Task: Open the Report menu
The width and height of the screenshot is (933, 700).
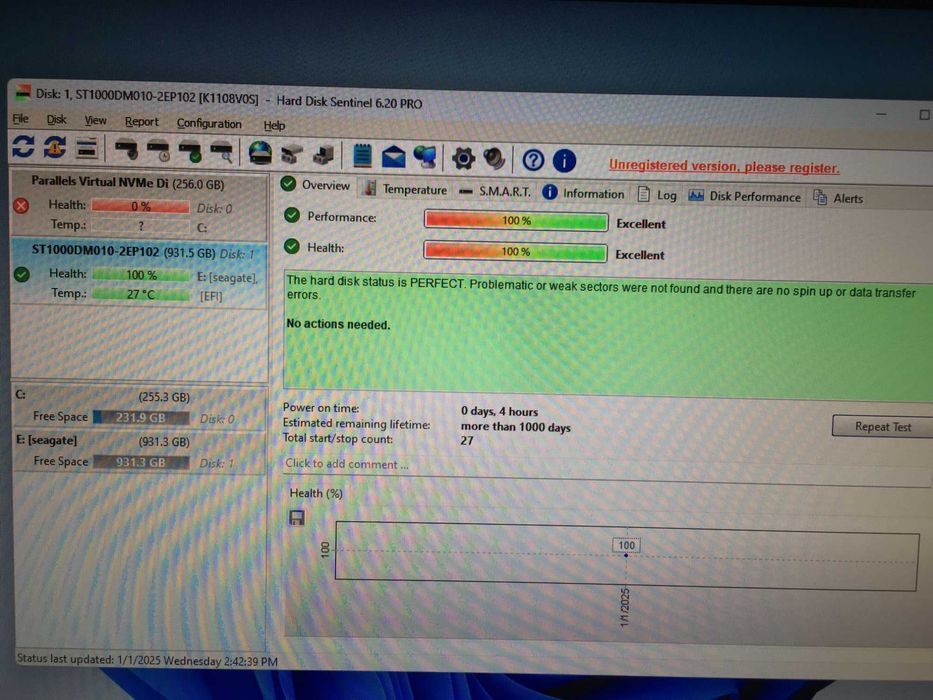Action: [x=142, y=122]
